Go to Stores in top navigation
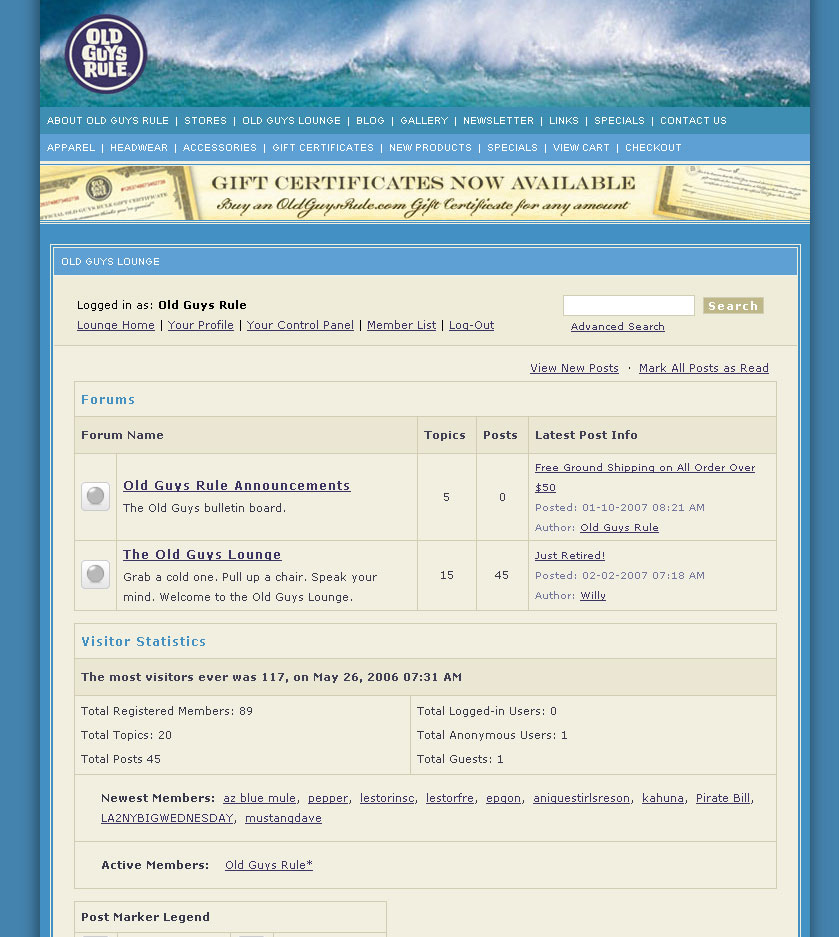 coord(206,121)
